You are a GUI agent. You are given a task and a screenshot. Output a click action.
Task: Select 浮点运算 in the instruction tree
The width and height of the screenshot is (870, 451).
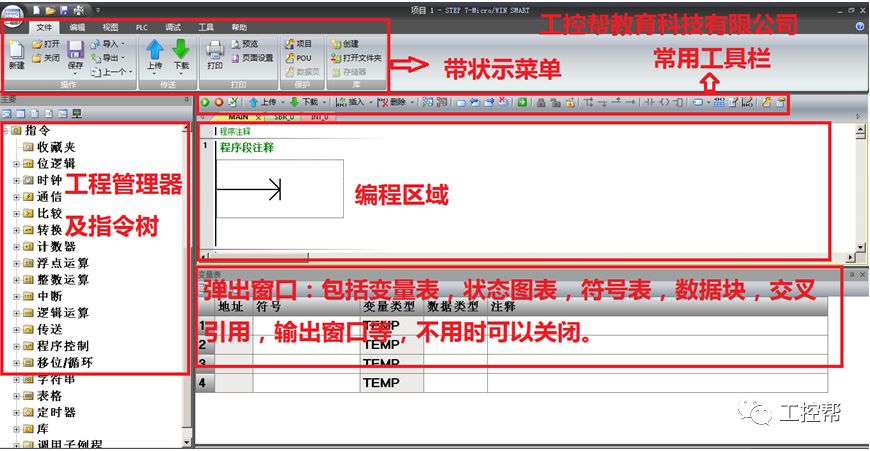[x=63, y=263]
